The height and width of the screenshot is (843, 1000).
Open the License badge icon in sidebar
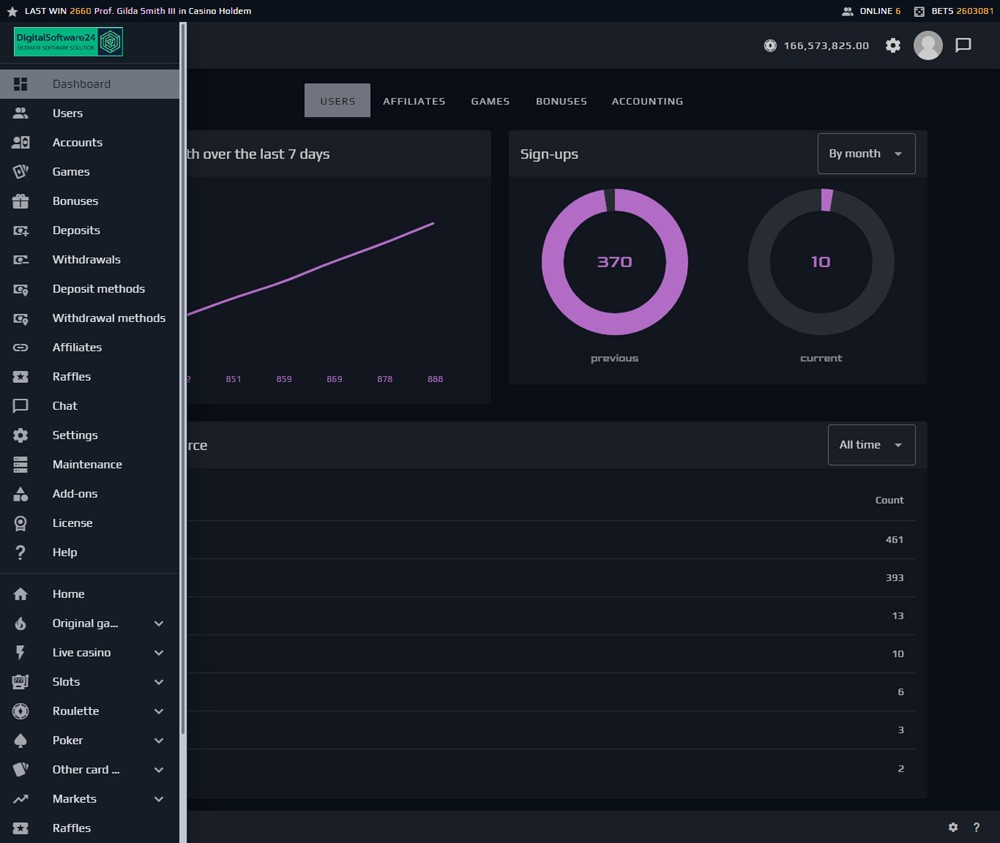20,523
